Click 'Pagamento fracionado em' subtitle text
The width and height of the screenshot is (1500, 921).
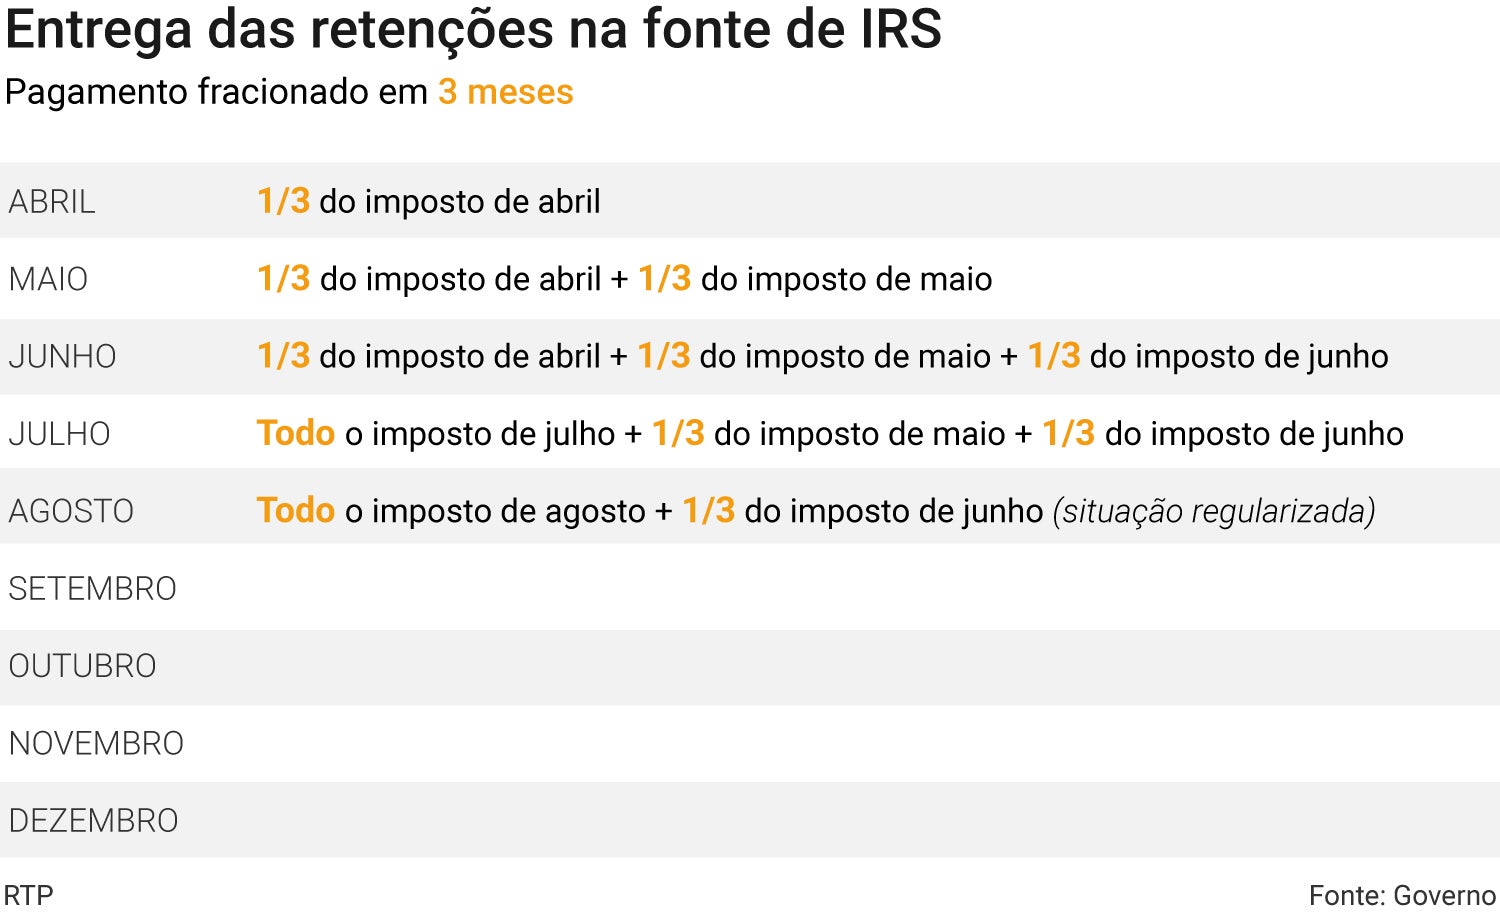coord(216,92)
